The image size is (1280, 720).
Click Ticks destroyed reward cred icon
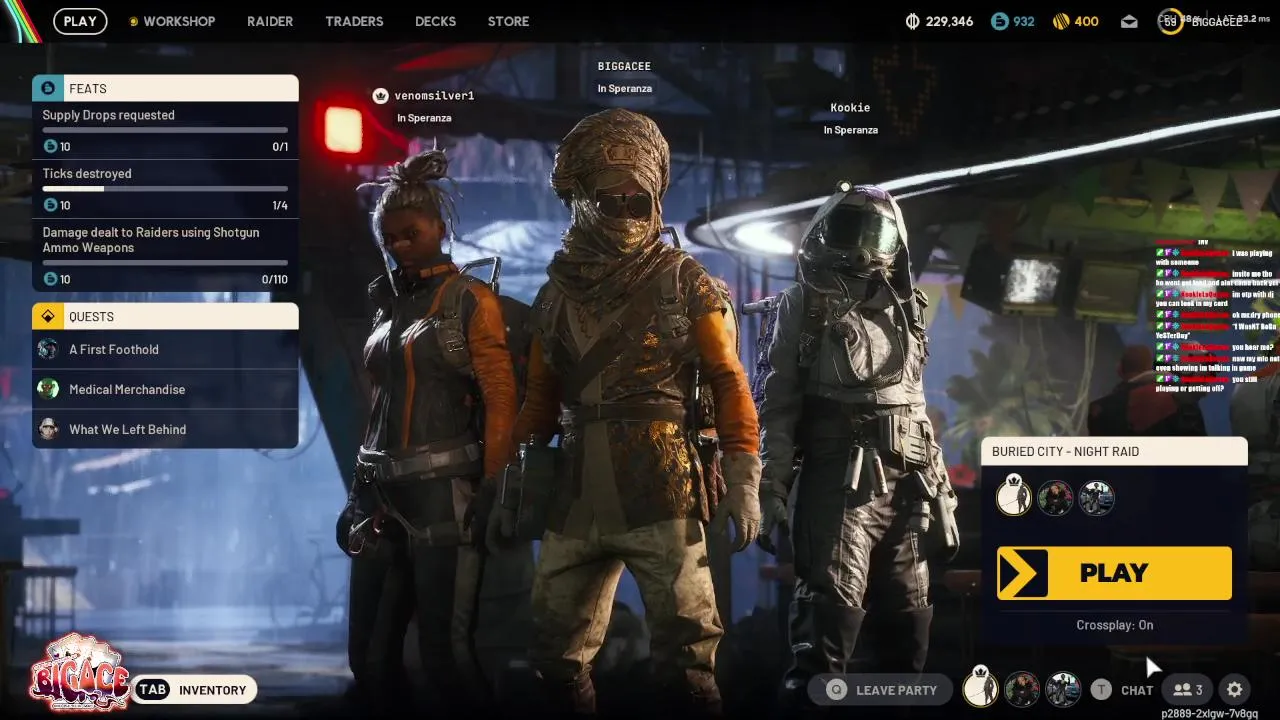point(50,205)
